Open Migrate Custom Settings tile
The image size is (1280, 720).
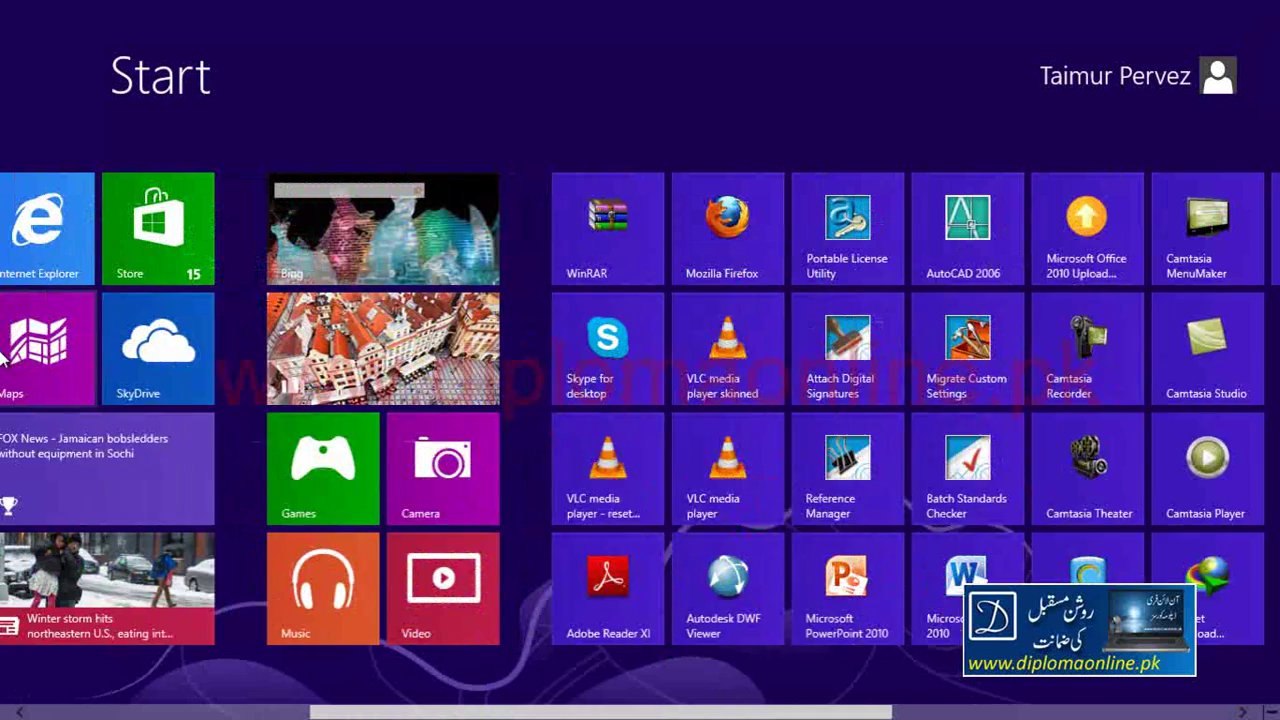pos(968,349)
